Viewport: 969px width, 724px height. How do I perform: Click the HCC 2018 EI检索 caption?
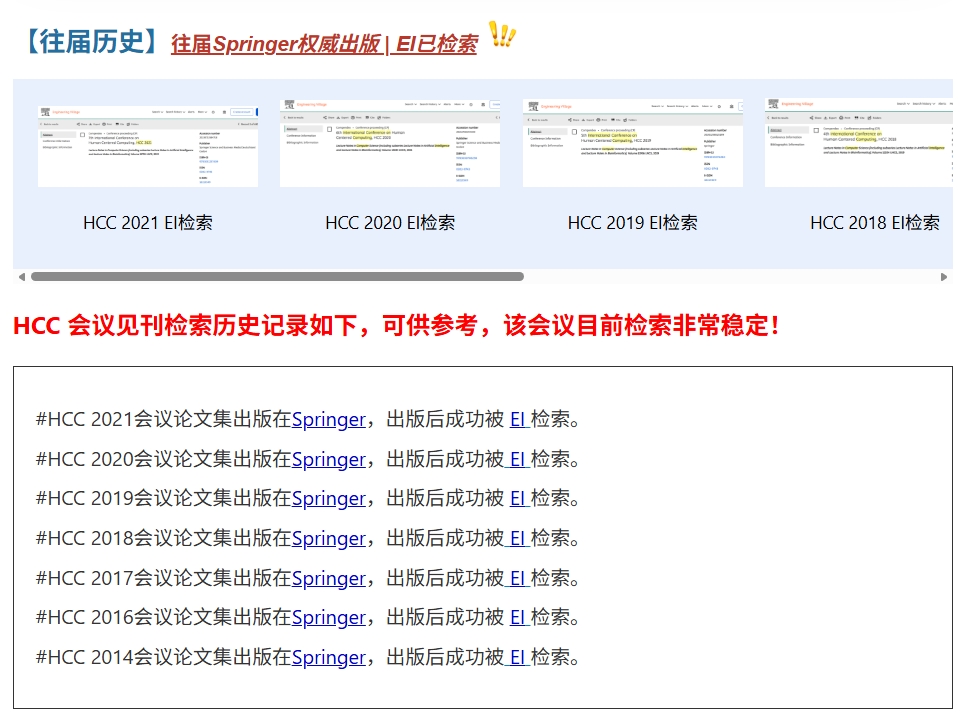coord(875,222)
